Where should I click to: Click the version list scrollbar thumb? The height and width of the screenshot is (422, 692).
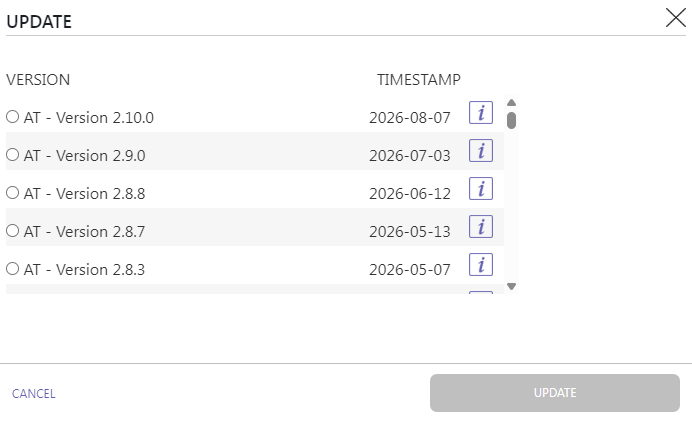(x=511, y=121)
